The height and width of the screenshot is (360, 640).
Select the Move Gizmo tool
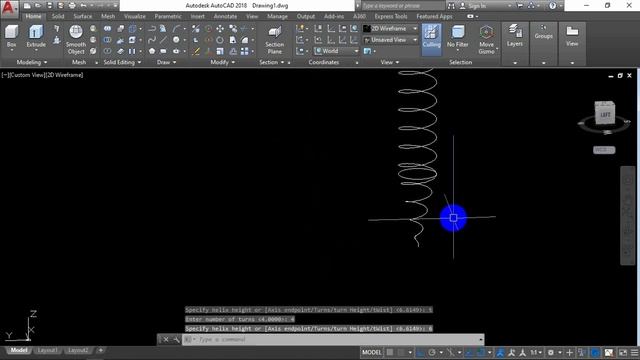[x=487, y=39]
